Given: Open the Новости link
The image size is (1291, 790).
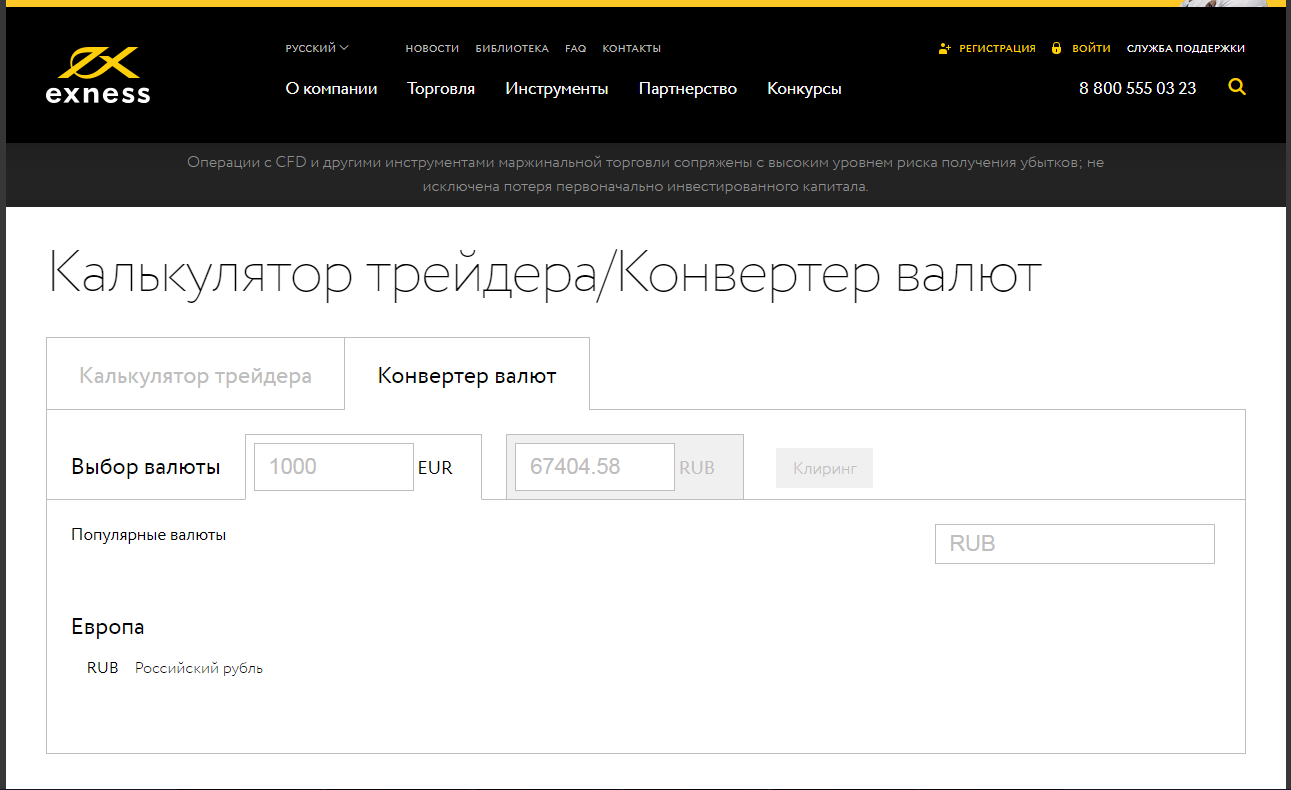Looking at the screenshot, I should point(432,48).
